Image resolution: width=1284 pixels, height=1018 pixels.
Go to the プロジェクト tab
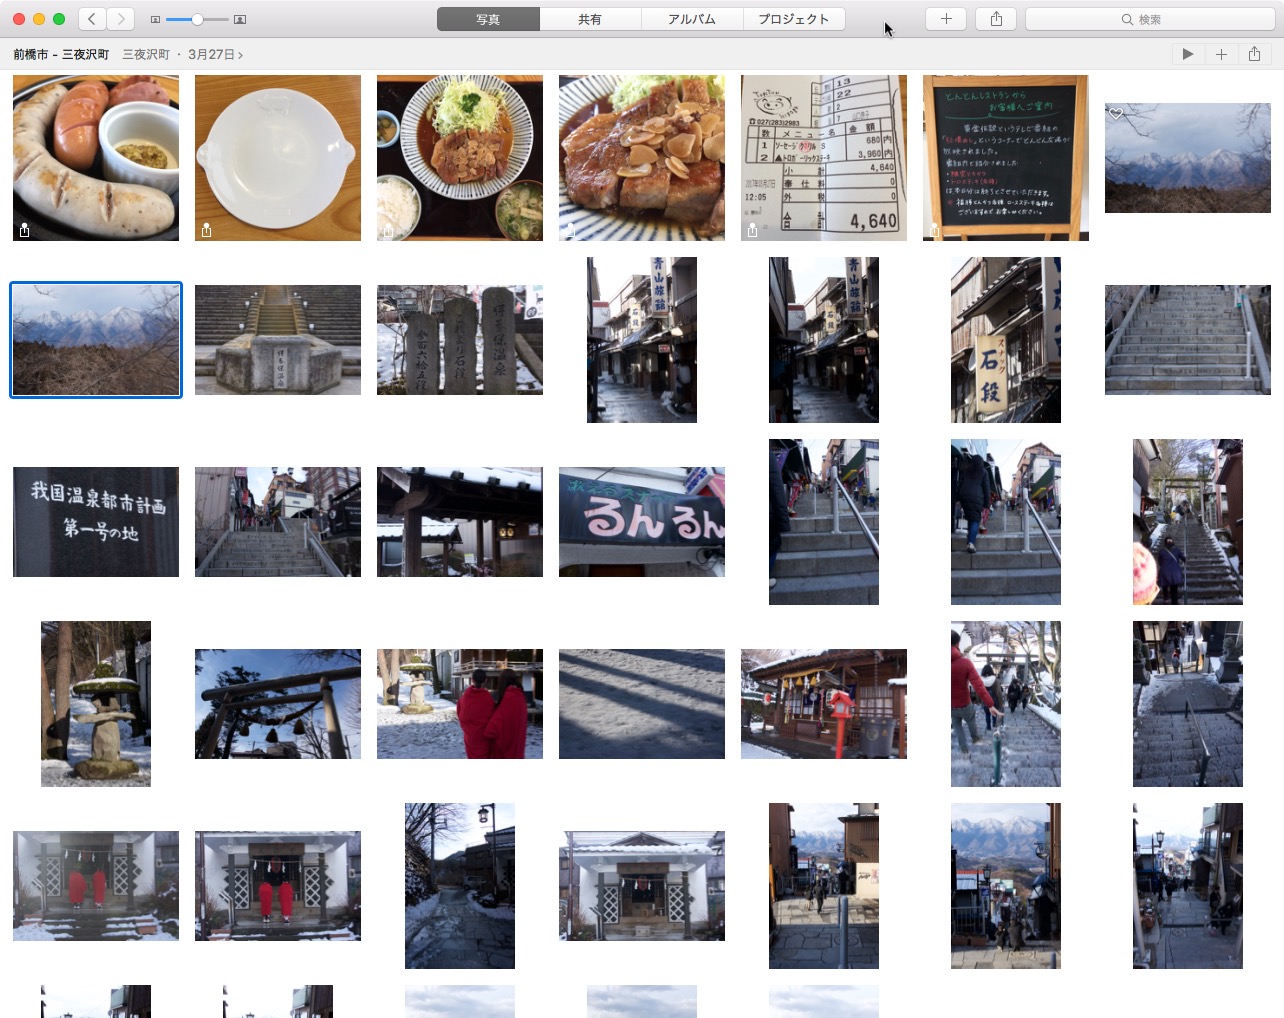click(794, 19)
